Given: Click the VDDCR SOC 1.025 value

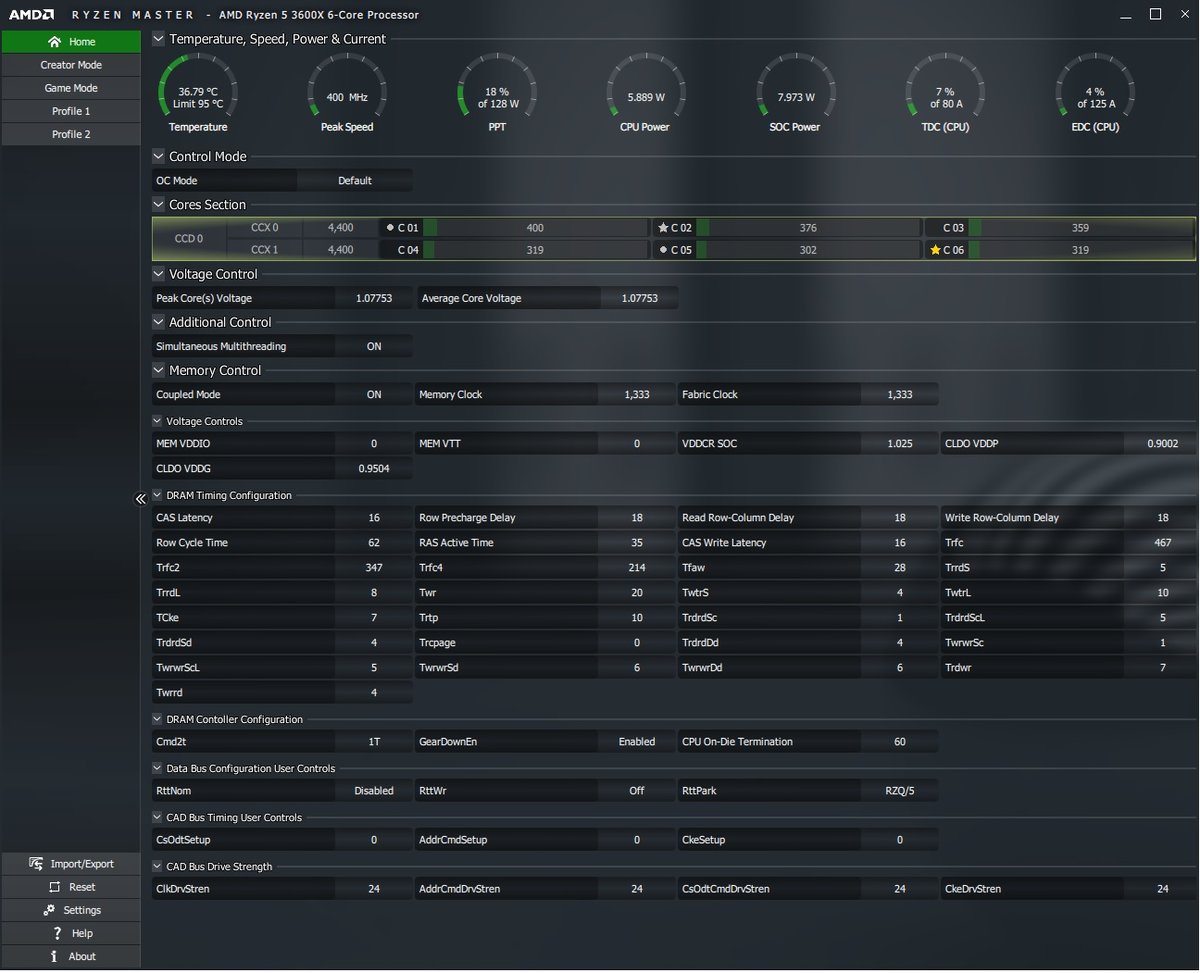Looking at the screenshot, I should (x=900, y=443).
